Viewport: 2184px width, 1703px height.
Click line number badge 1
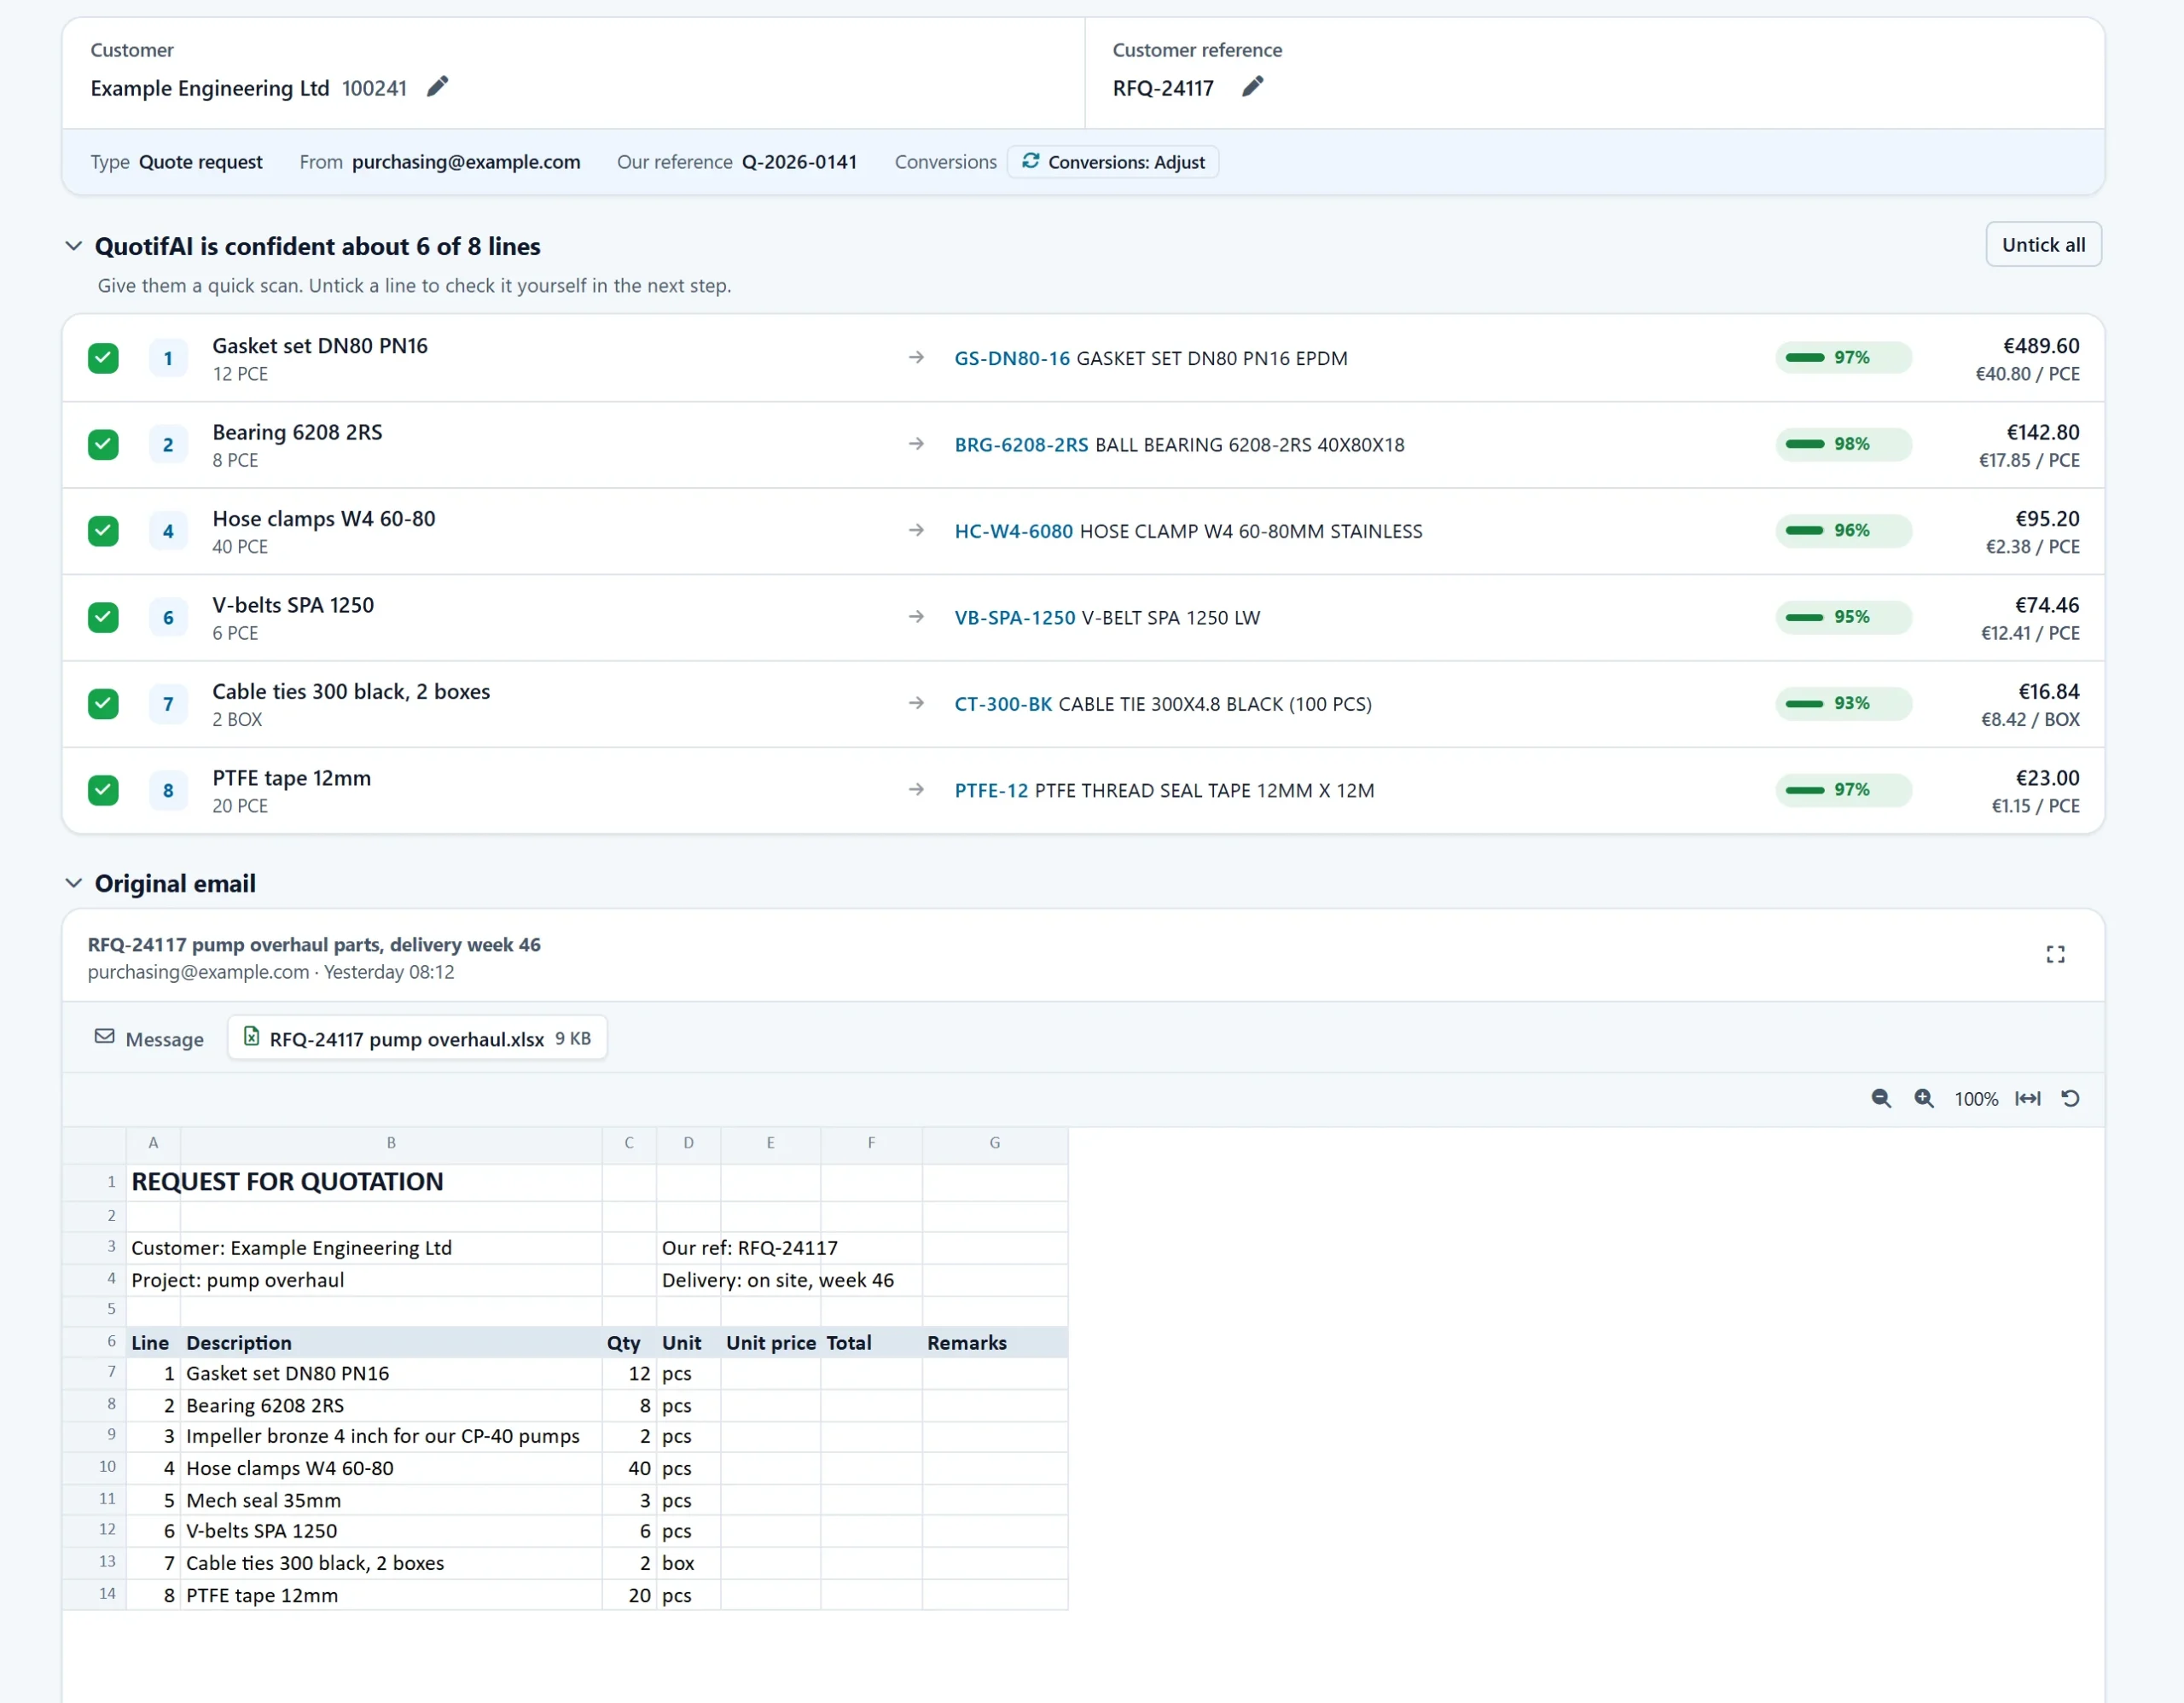168,358
